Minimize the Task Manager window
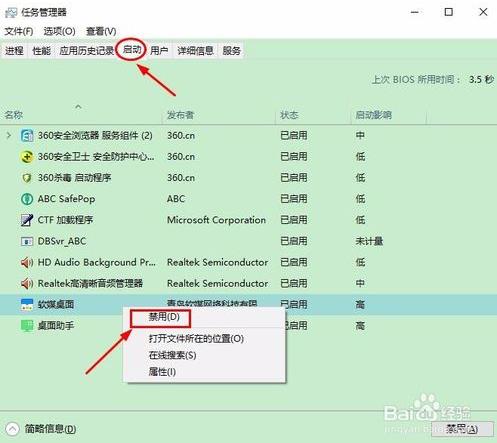This screenshot has height=443, width=497. 414,12
